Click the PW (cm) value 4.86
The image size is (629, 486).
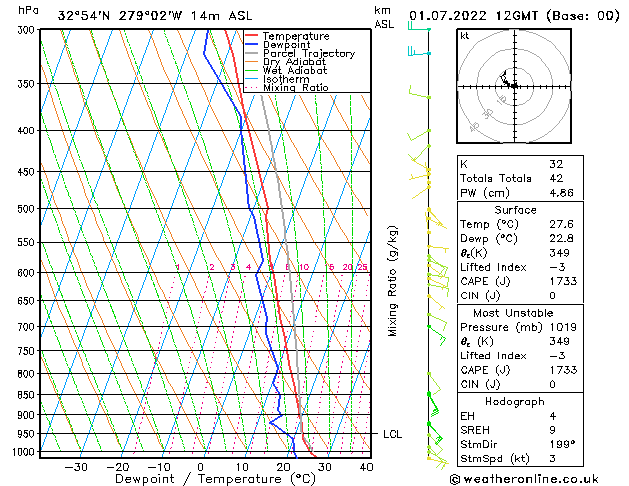pos(560,192)
